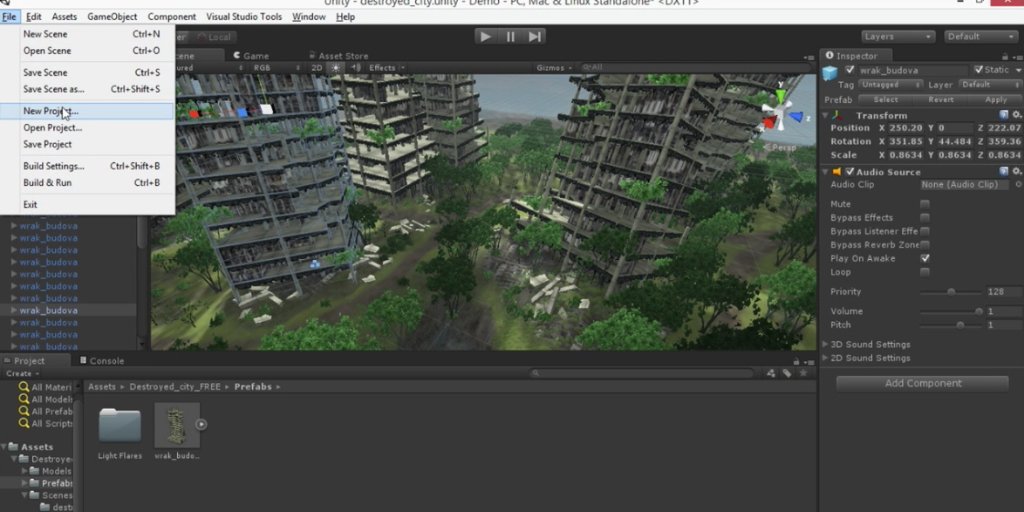Click the favorites star icon in Project
The image size is (1024, 512).
(x=803, y=374)
